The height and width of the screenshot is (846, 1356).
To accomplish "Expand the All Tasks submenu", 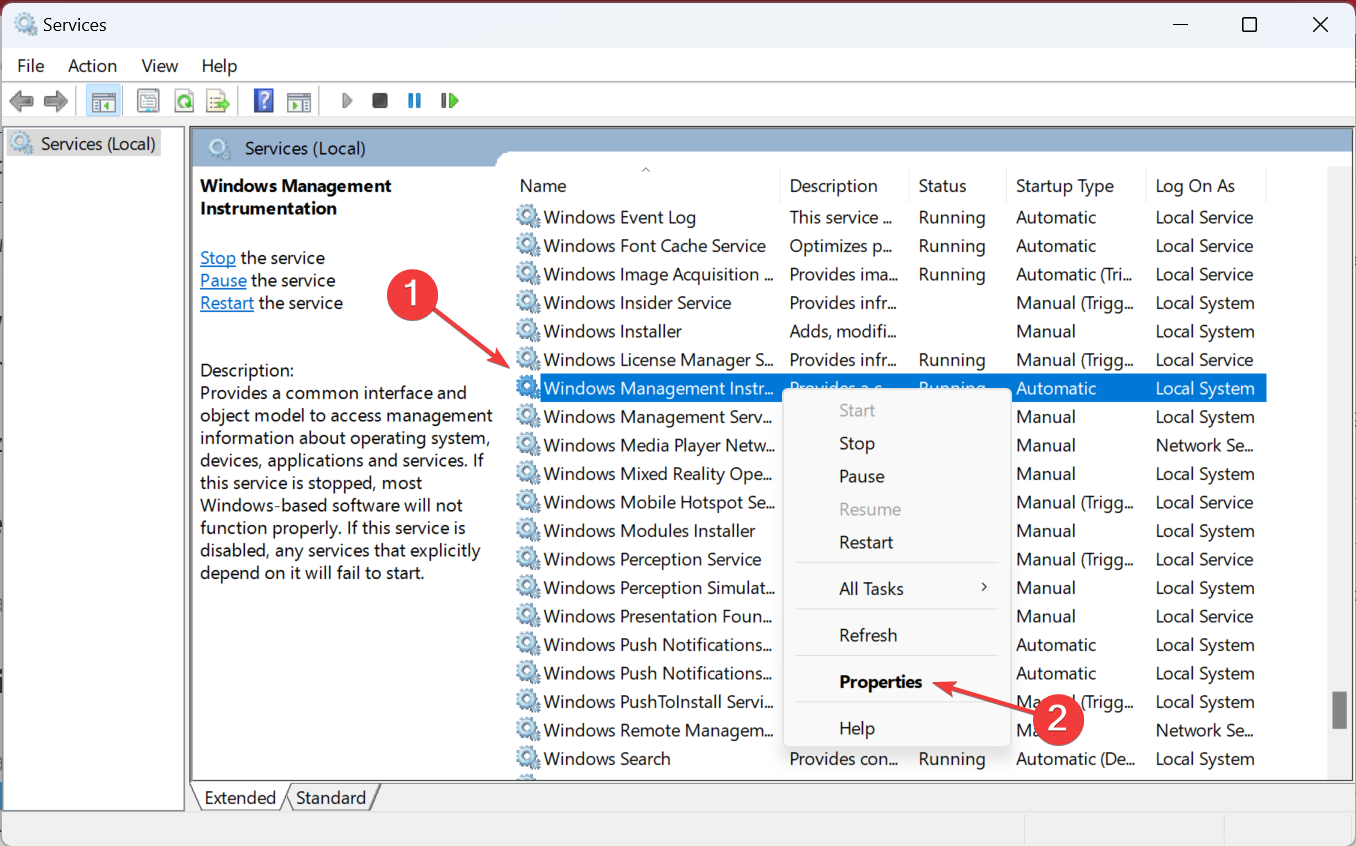I will 897,589.
